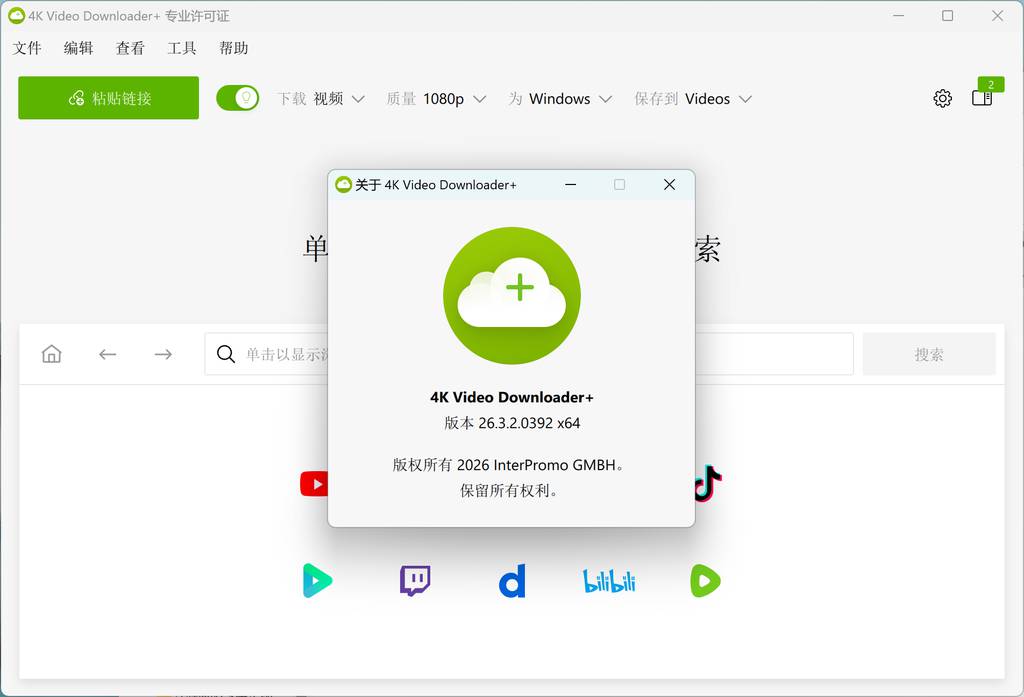Open the 工具 menu

pyautogui.click(x=182, y=48)
